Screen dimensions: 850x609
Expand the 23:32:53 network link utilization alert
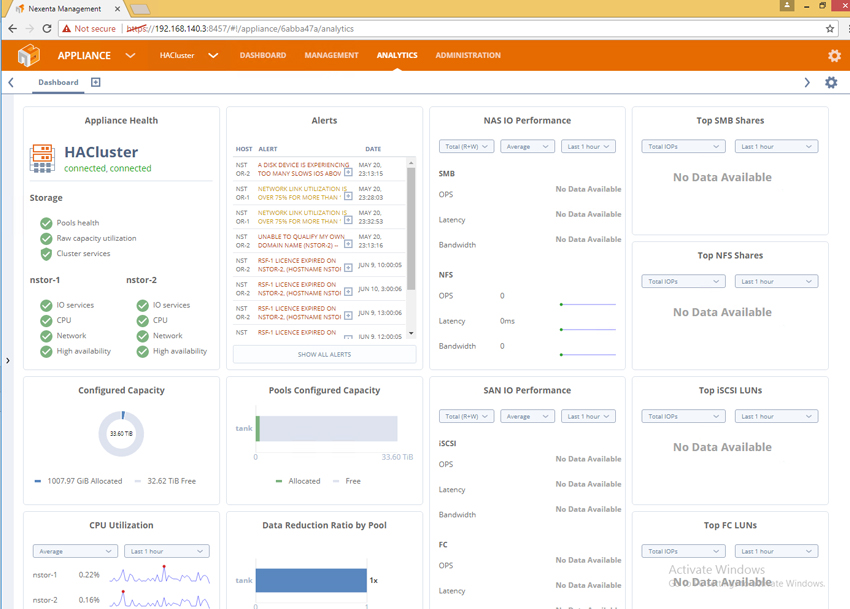(x=348, y=220)
